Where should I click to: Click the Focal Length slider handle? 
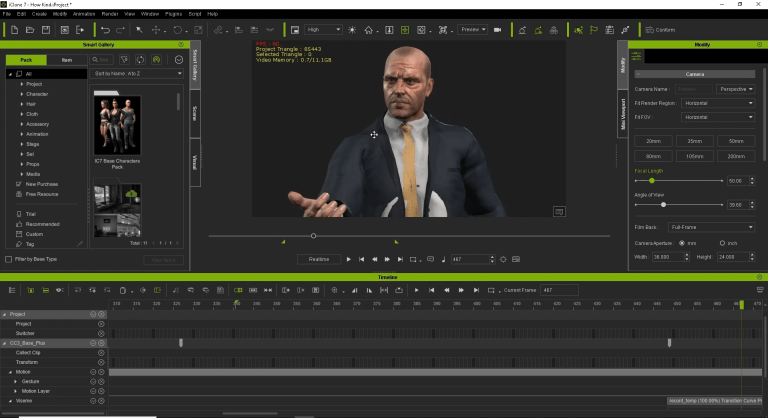[651, 180]
